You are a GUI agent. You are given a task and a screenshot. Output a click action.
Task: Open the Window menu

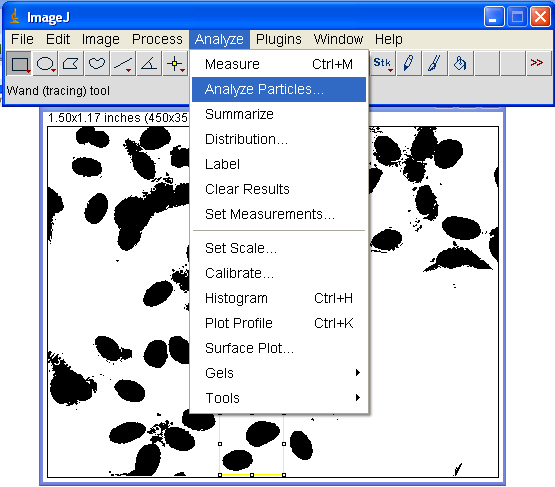click(x=338, y=39)
